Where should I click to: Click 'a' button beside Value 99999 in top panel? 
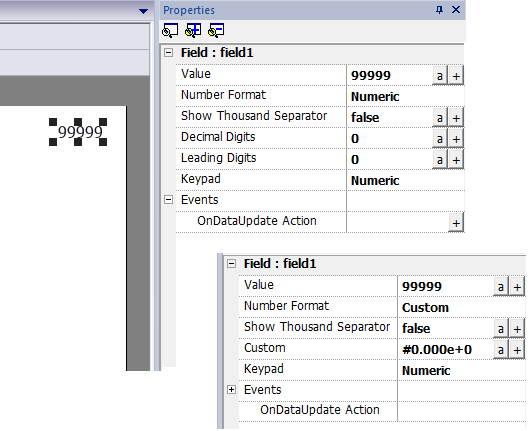440,76
